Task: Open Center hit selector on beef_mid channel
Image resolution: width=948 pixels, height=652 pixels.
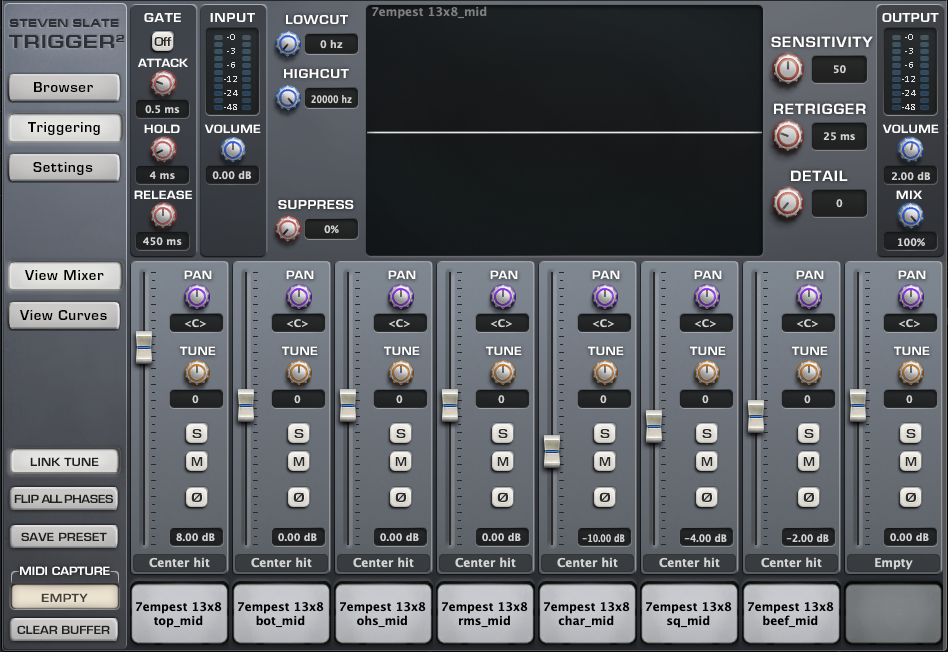Action: point(791,562)
